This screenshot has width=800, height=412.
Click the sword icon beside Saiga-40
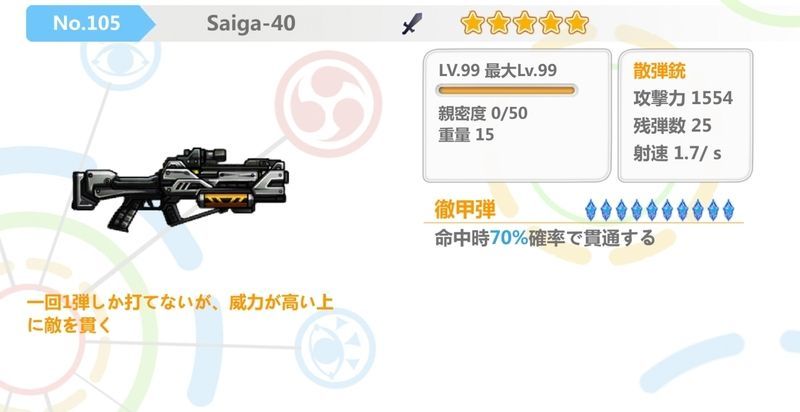tap(412, 23)
